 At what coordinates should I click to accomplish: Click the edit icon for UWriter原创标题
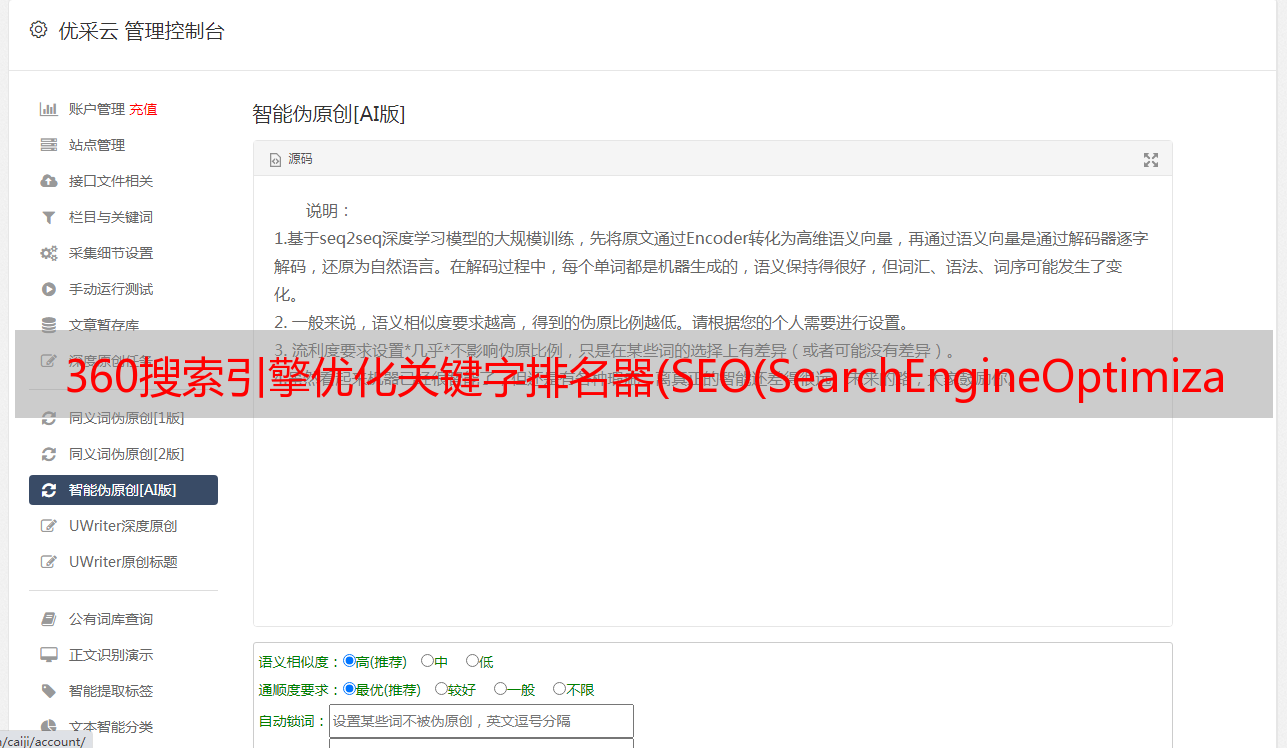coord(48,562)
